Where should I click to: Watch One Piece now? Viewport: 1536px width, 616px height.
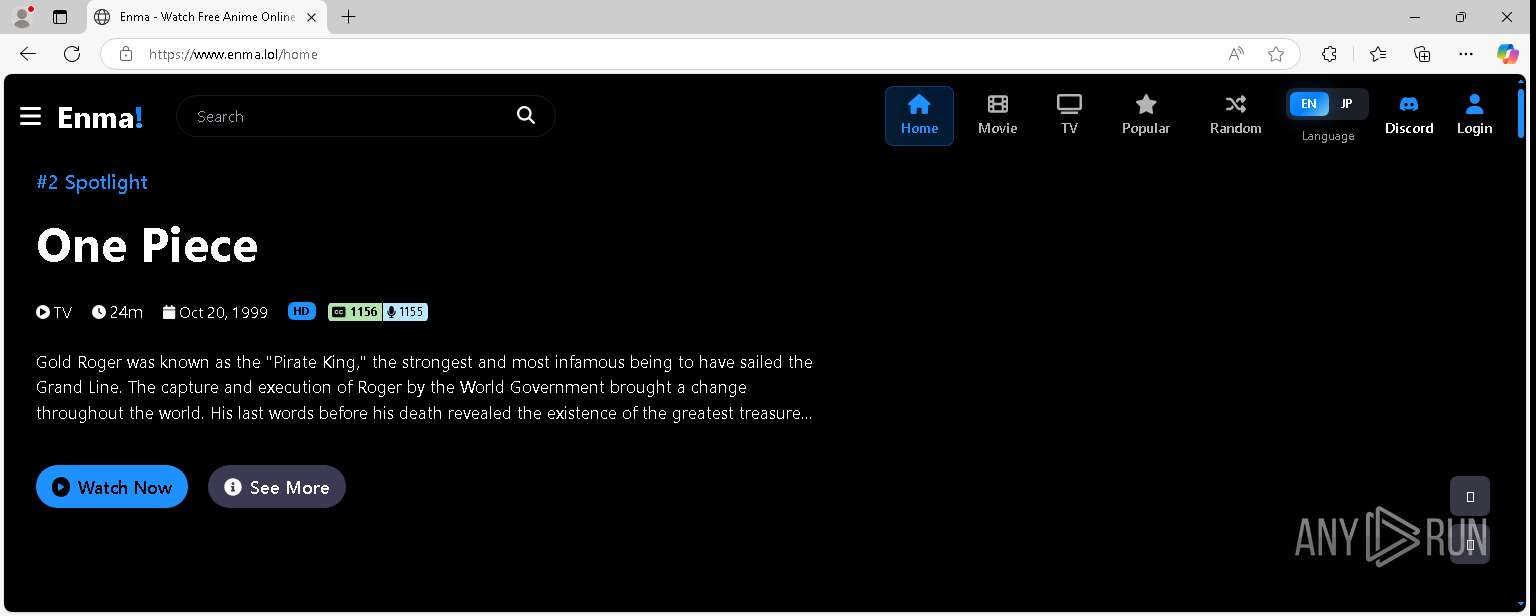[112, 487]
